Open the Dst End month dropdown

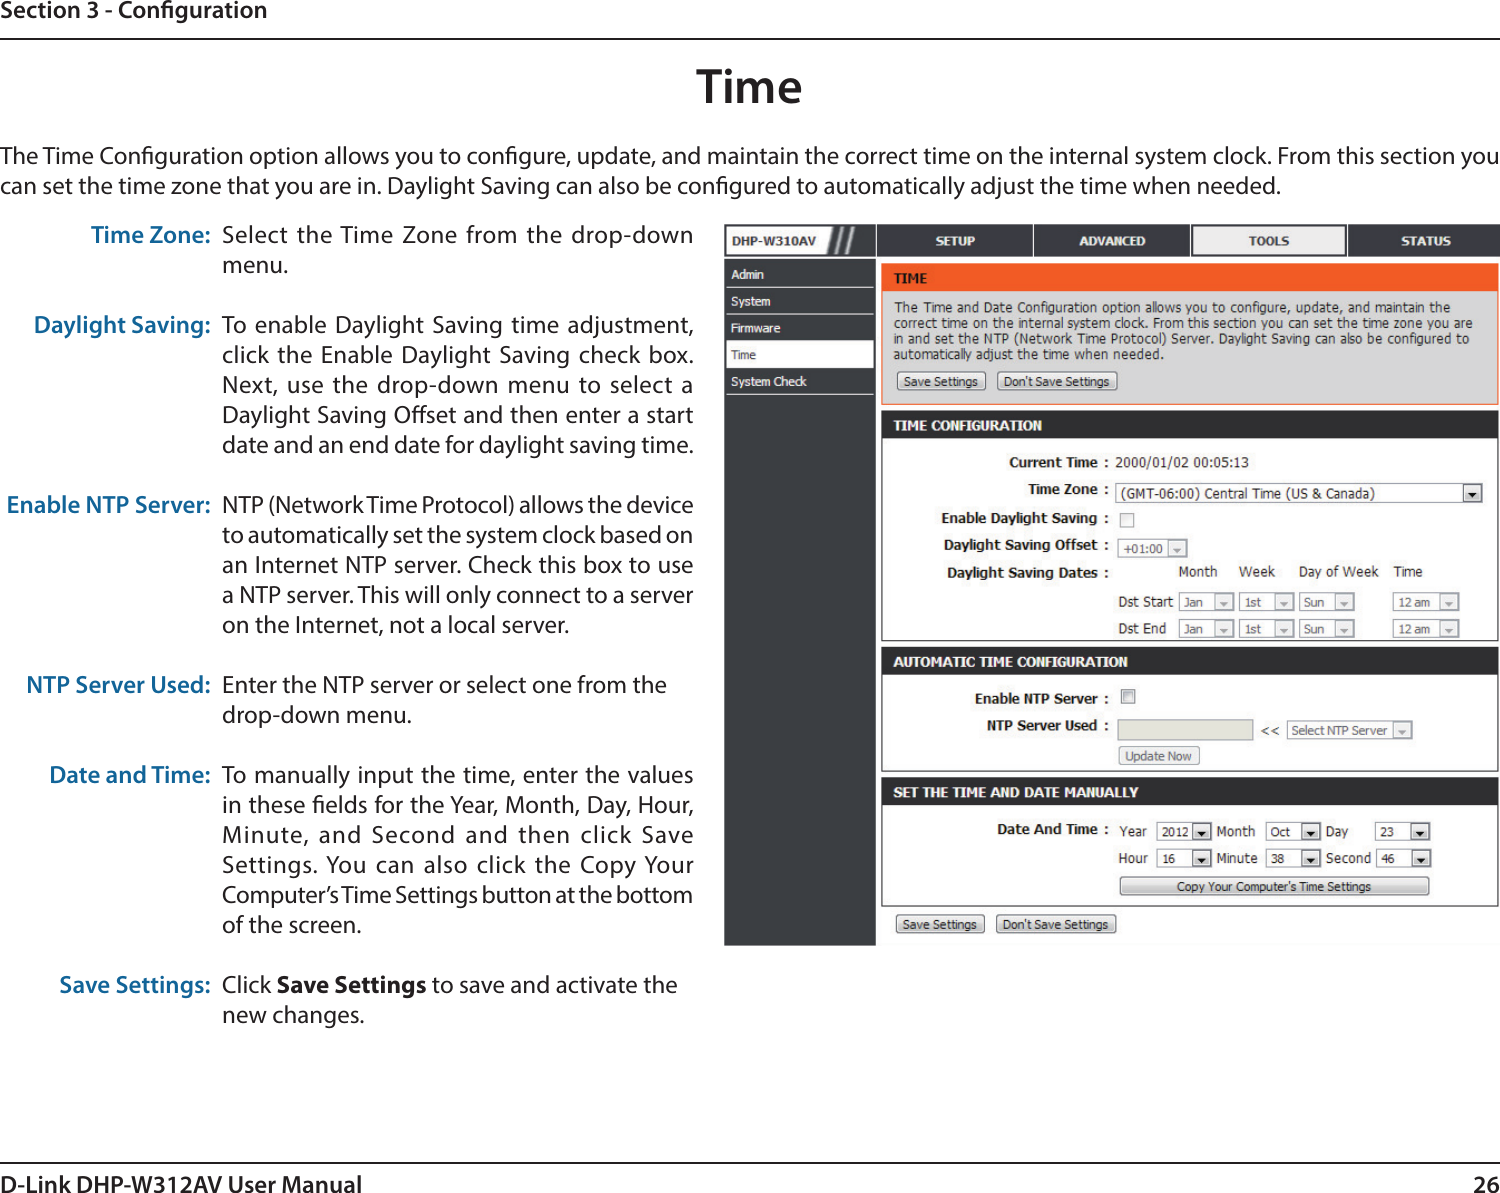pos(1205,629)
